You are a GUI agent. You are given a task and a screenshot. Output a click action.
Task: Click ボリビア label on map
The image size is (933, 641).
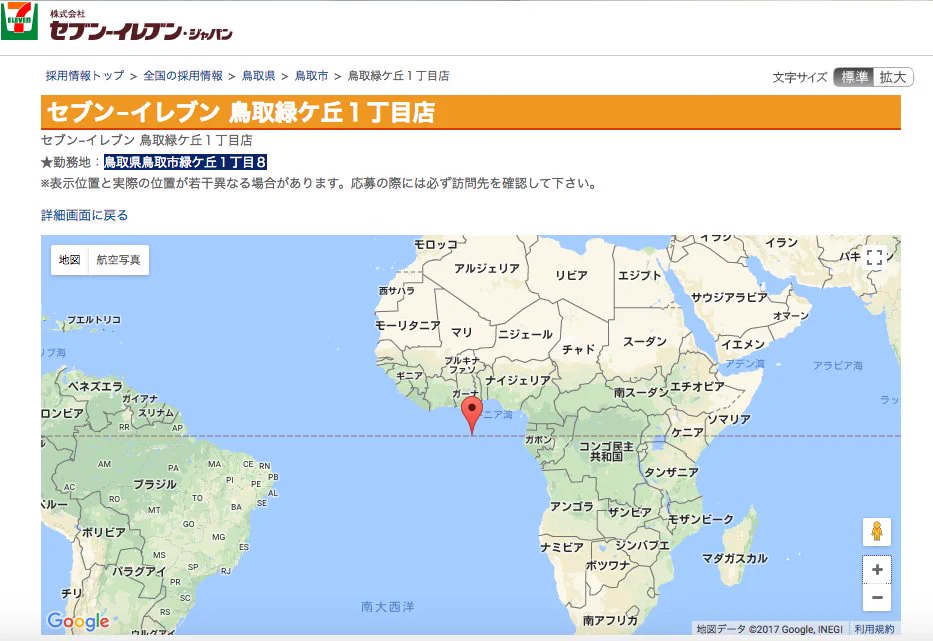pyautogui.click(x=103, y=532)
